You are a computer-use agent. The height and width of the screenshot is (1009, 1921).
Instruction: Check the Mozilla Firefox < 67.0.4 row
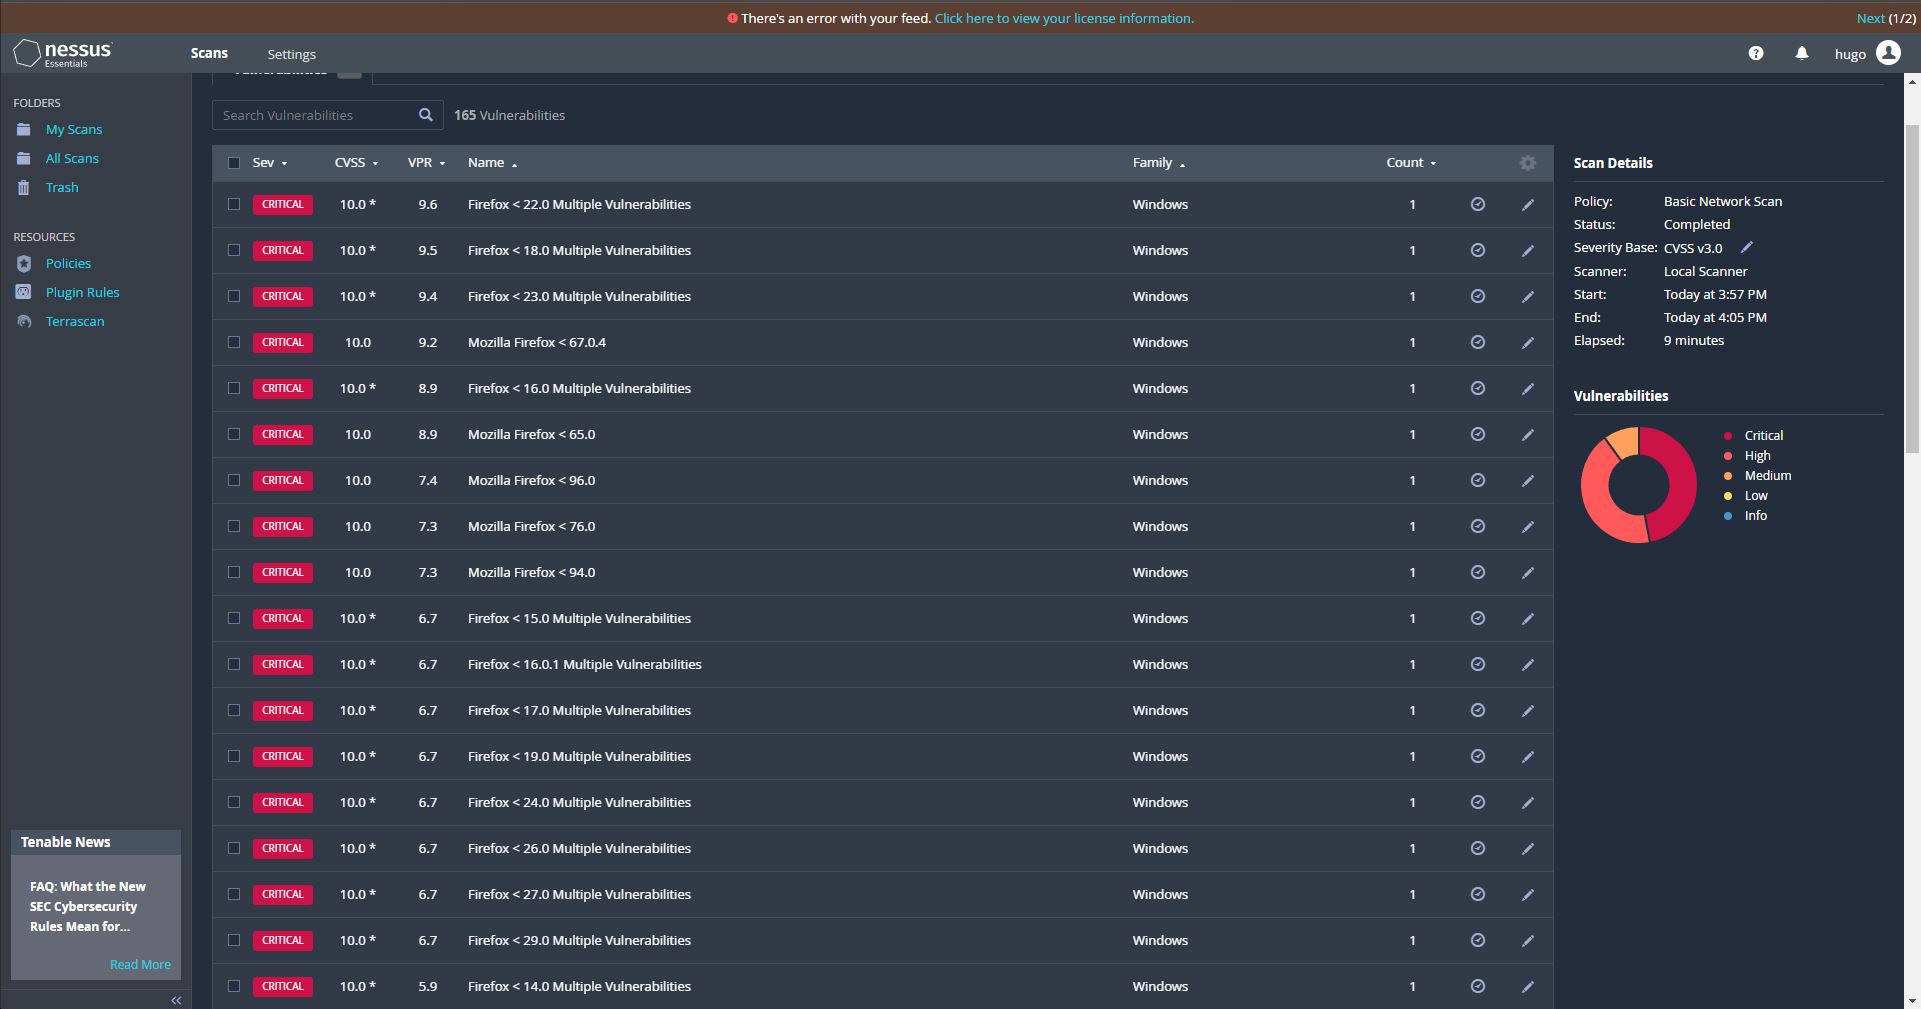(233, 342)
